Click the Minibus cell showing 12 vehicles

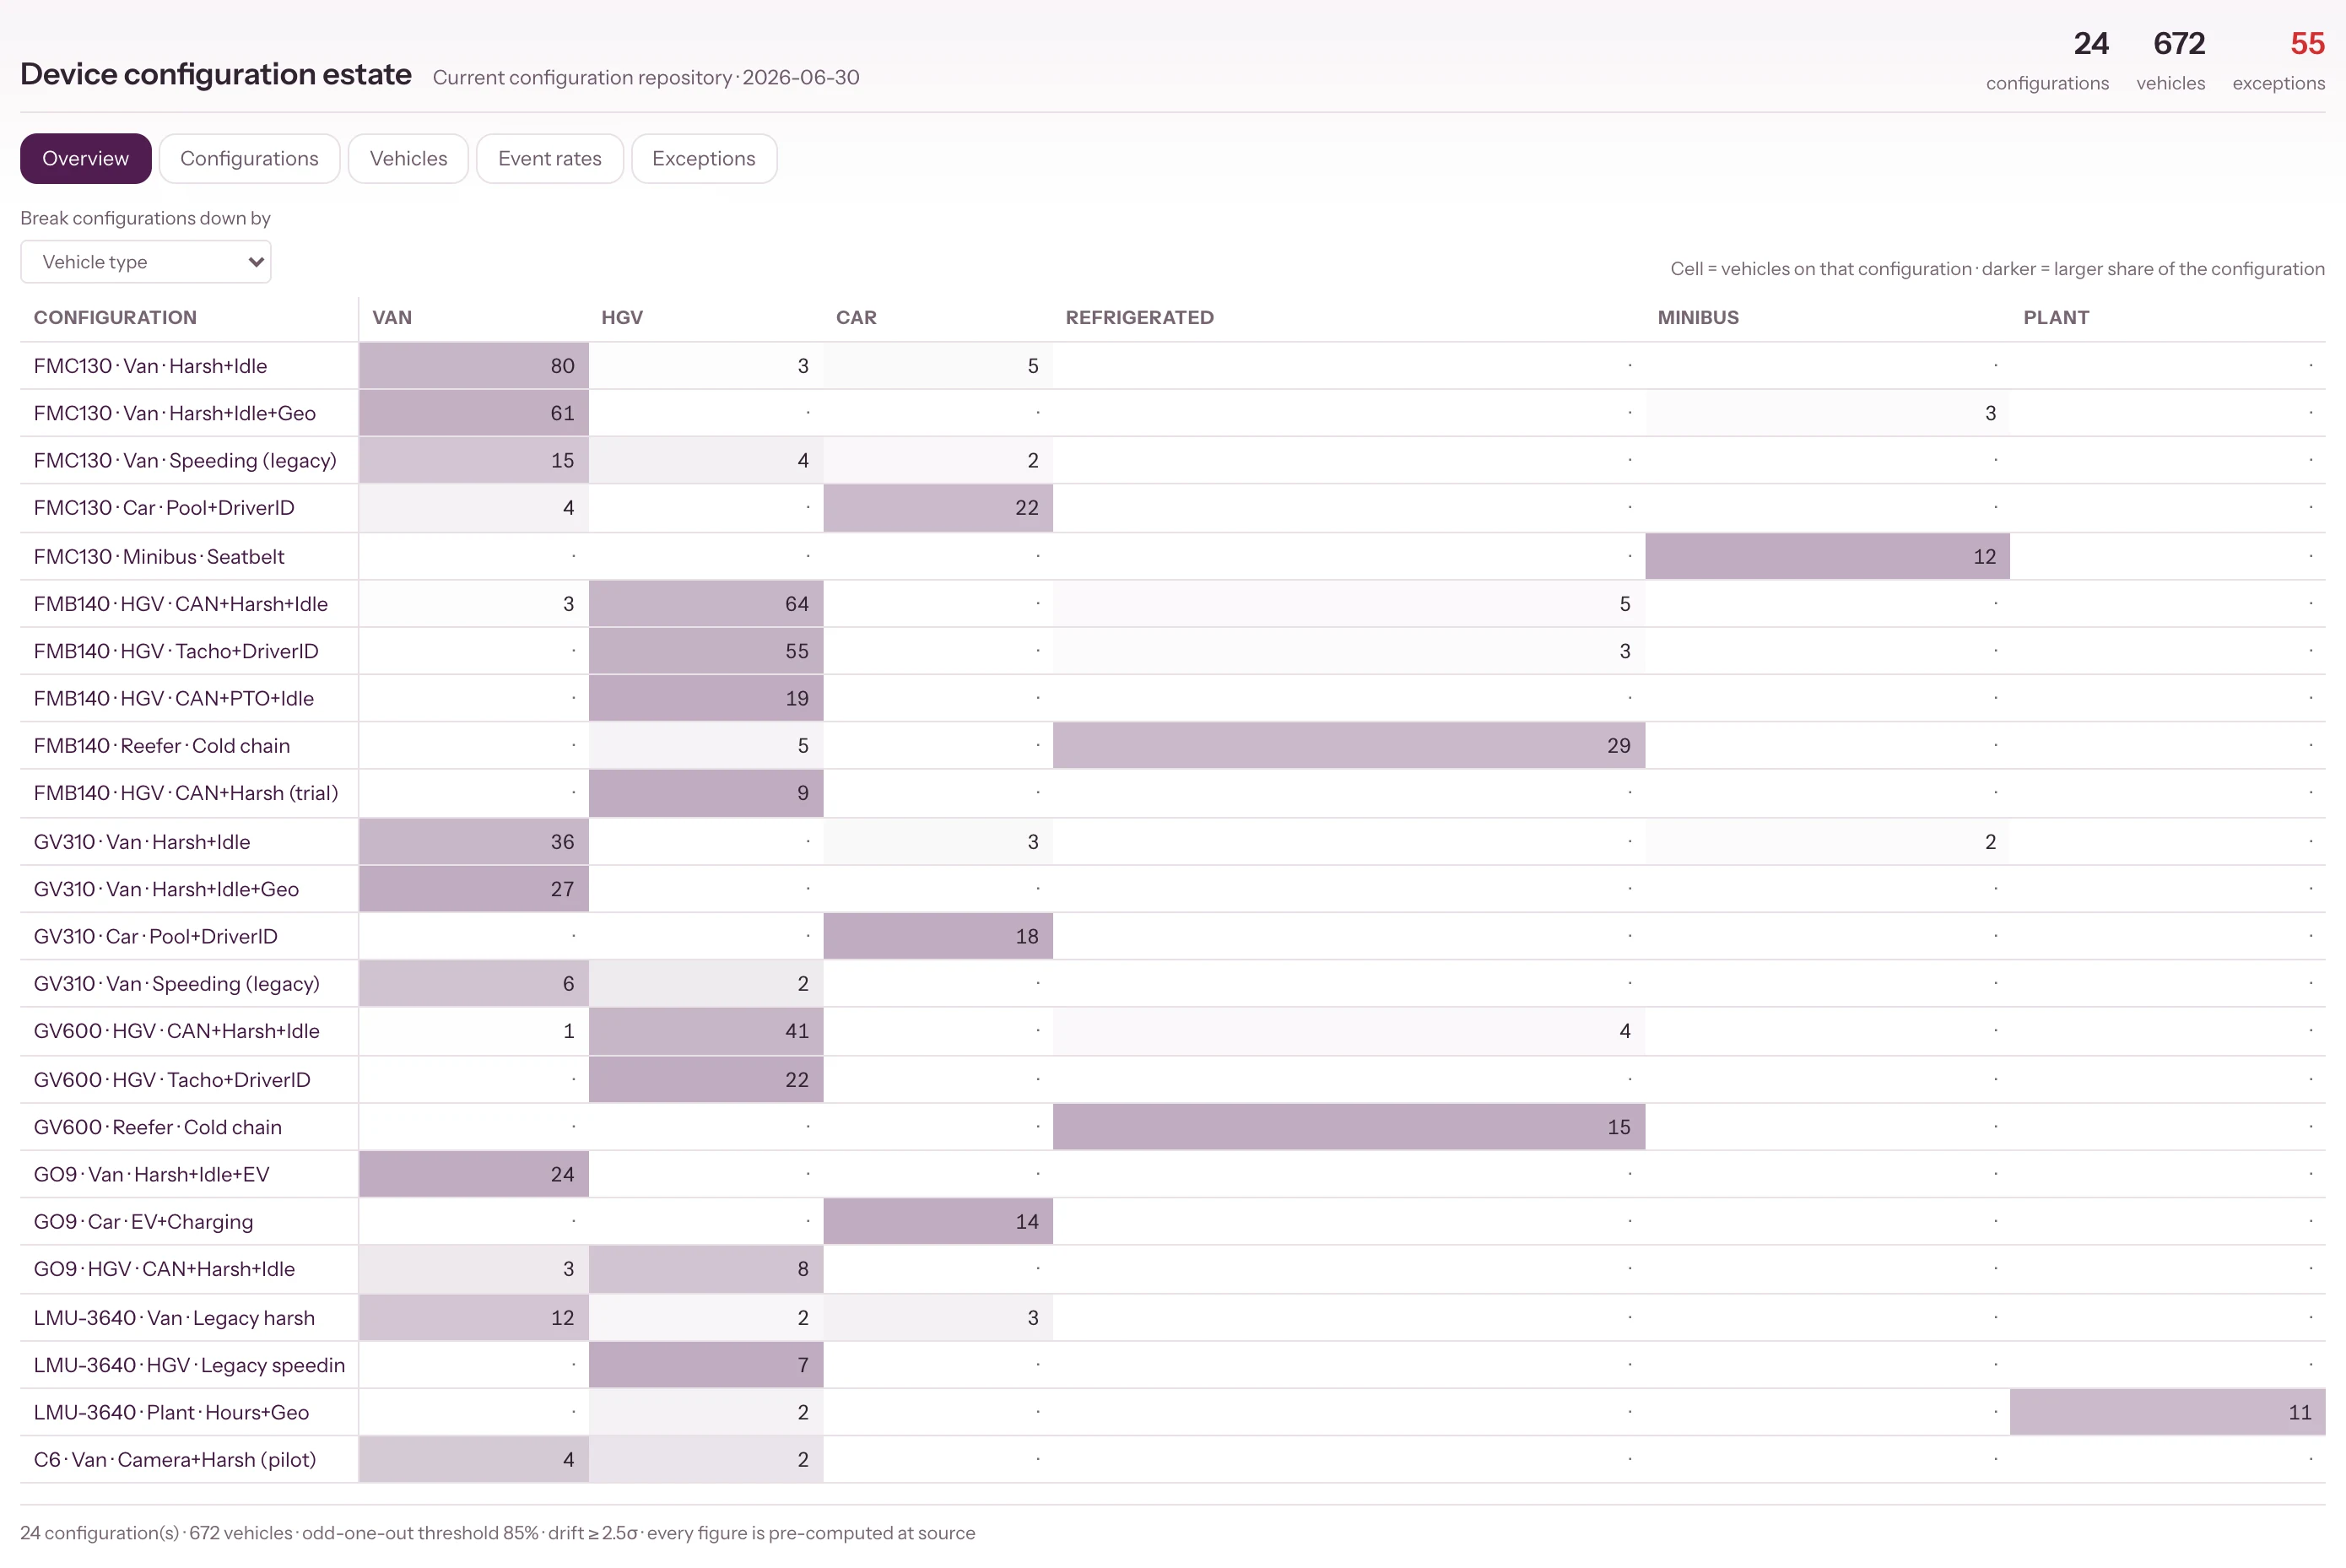point(1827,556)
